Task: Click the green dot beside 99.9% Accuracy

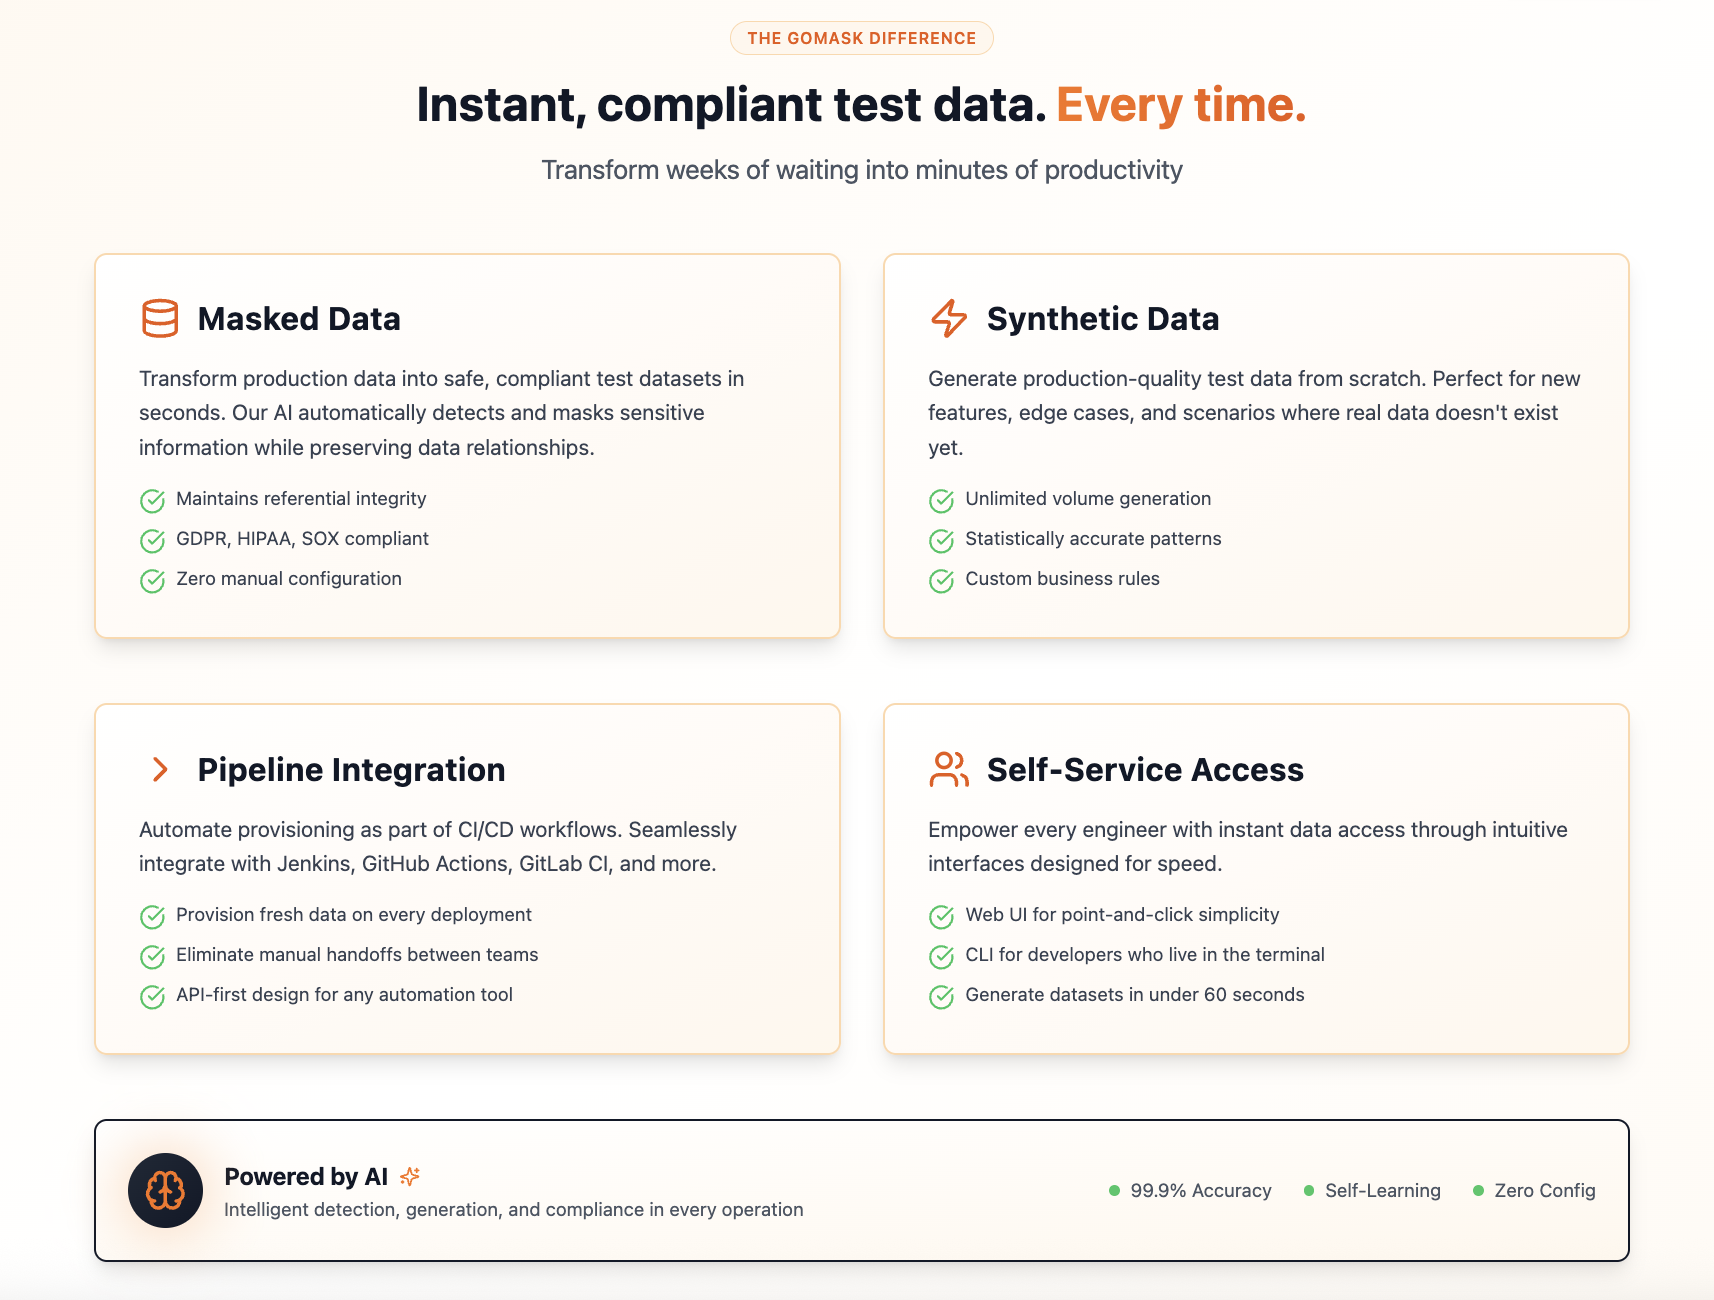Action: (1114, 1190)
